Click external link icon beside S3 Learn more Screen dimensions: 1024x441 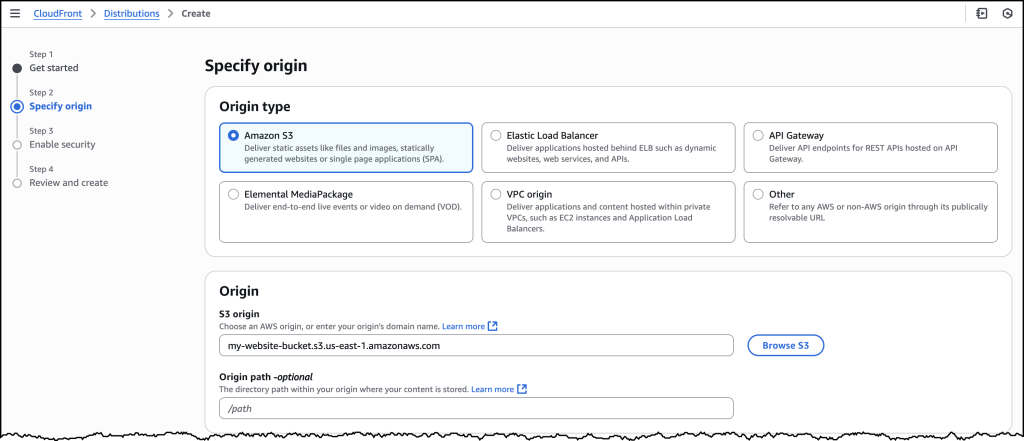coord(493,326)
